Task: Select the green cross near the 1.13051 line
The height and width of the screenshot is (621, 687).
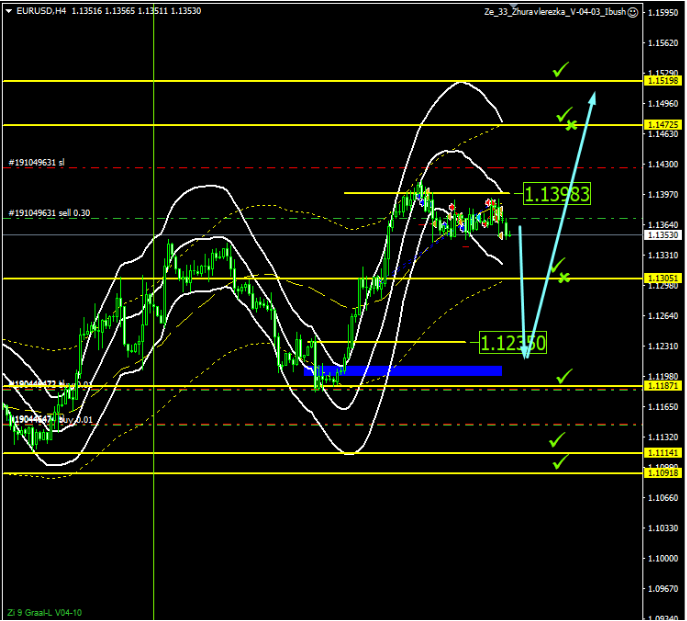Action: (565, 277)
